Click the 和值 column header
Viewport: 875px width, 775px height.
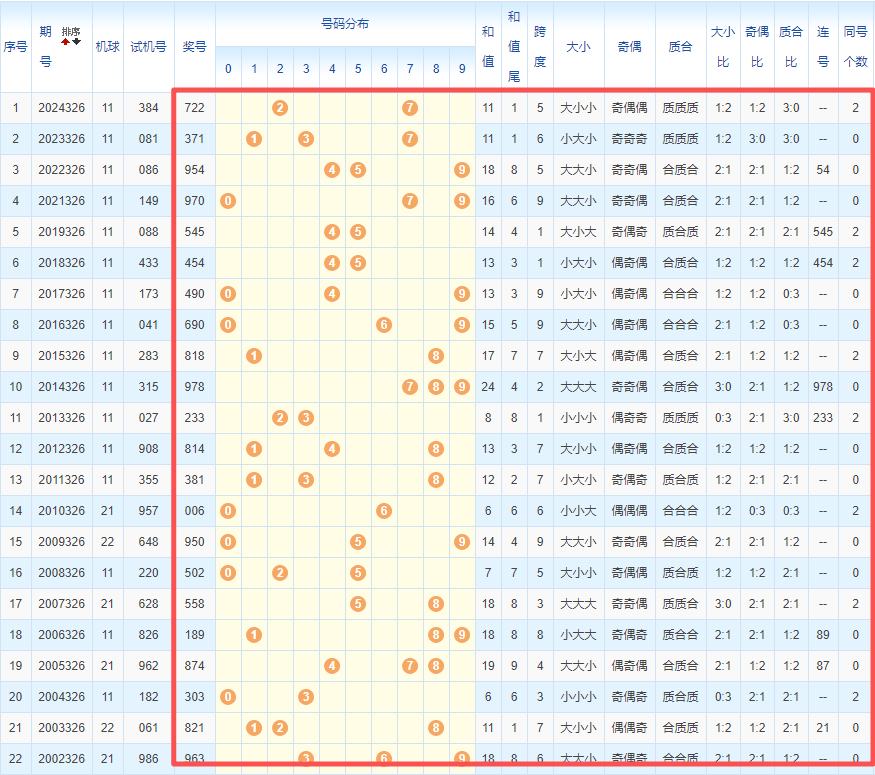(x=488, y=46)
